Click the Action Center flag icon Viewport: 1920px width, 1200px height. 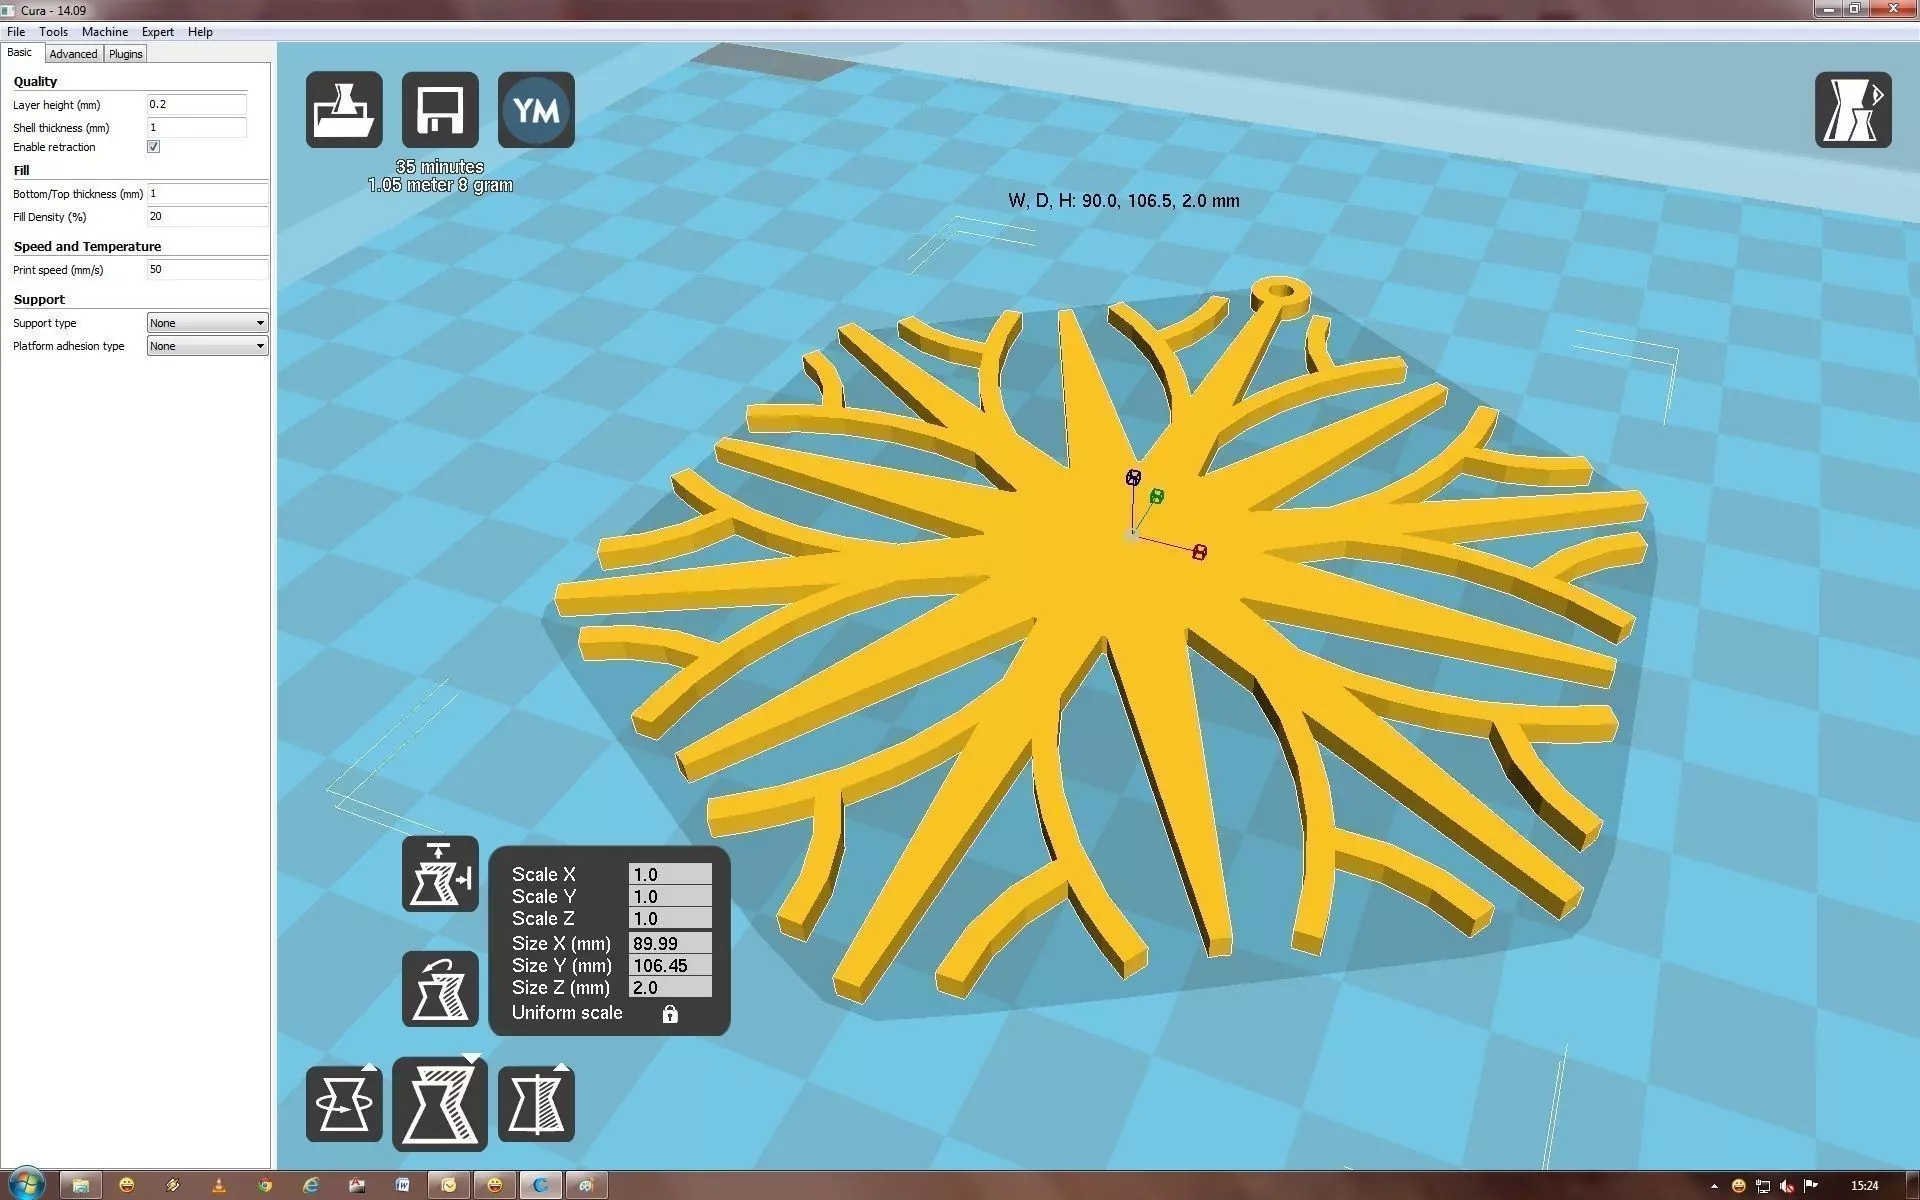[1811, 1186]
